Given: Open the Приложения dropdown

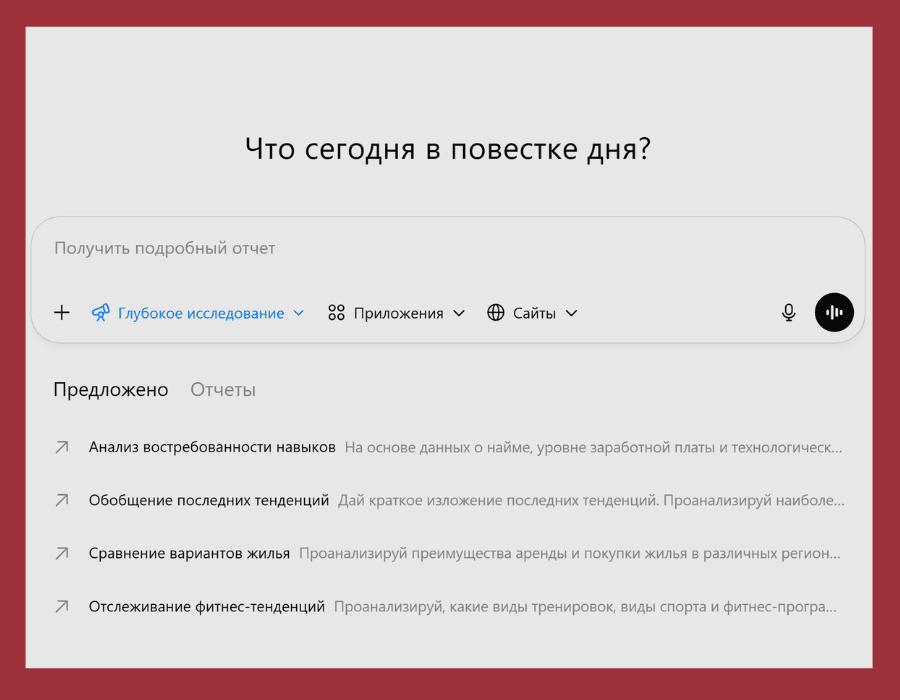Looking at the screenshot, I should pos(459,312).
